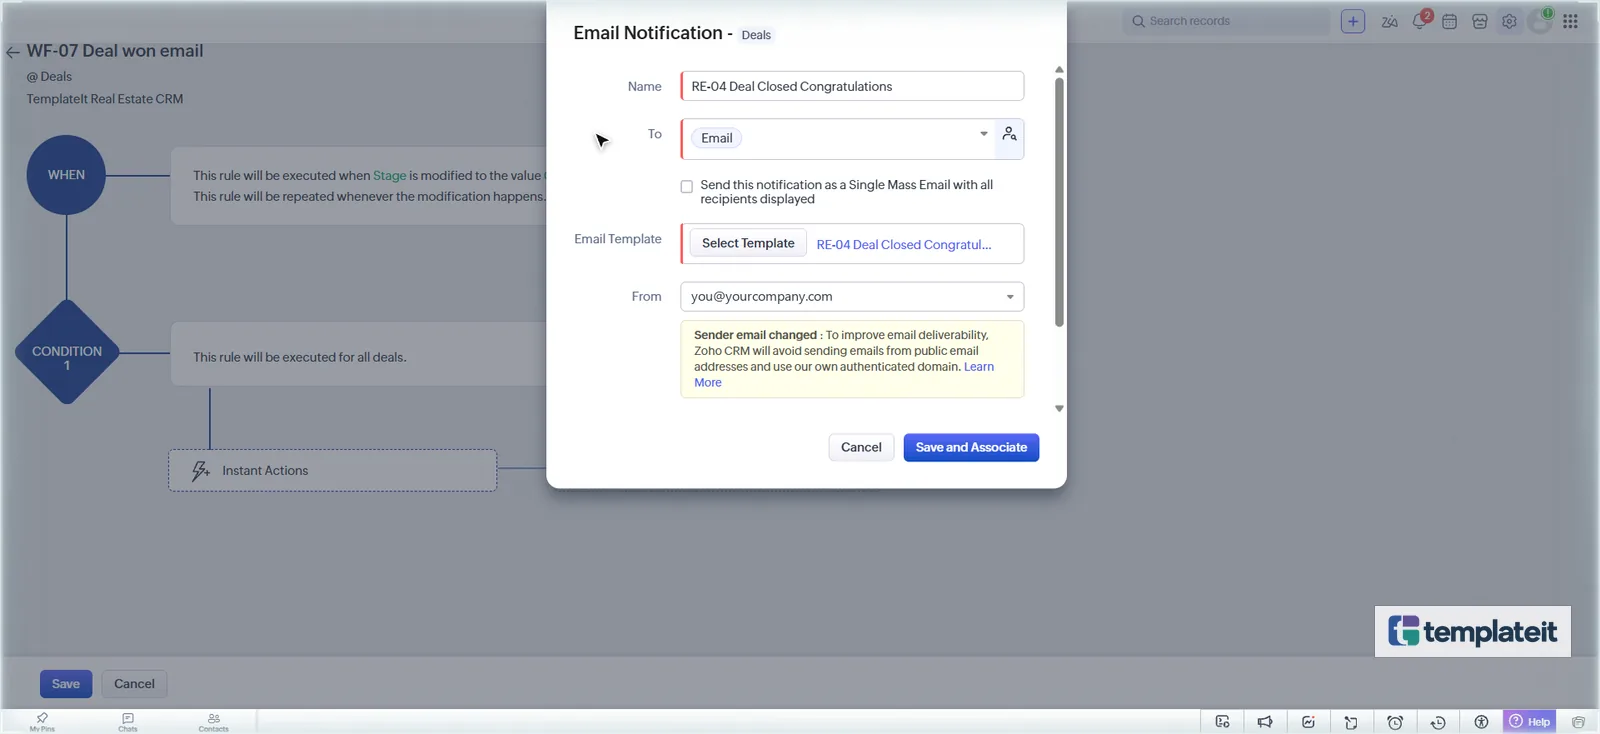Enable Single Mass Email checkbox
The width and height of the screenshot is (1600, 734).
[x=687, y=187]
